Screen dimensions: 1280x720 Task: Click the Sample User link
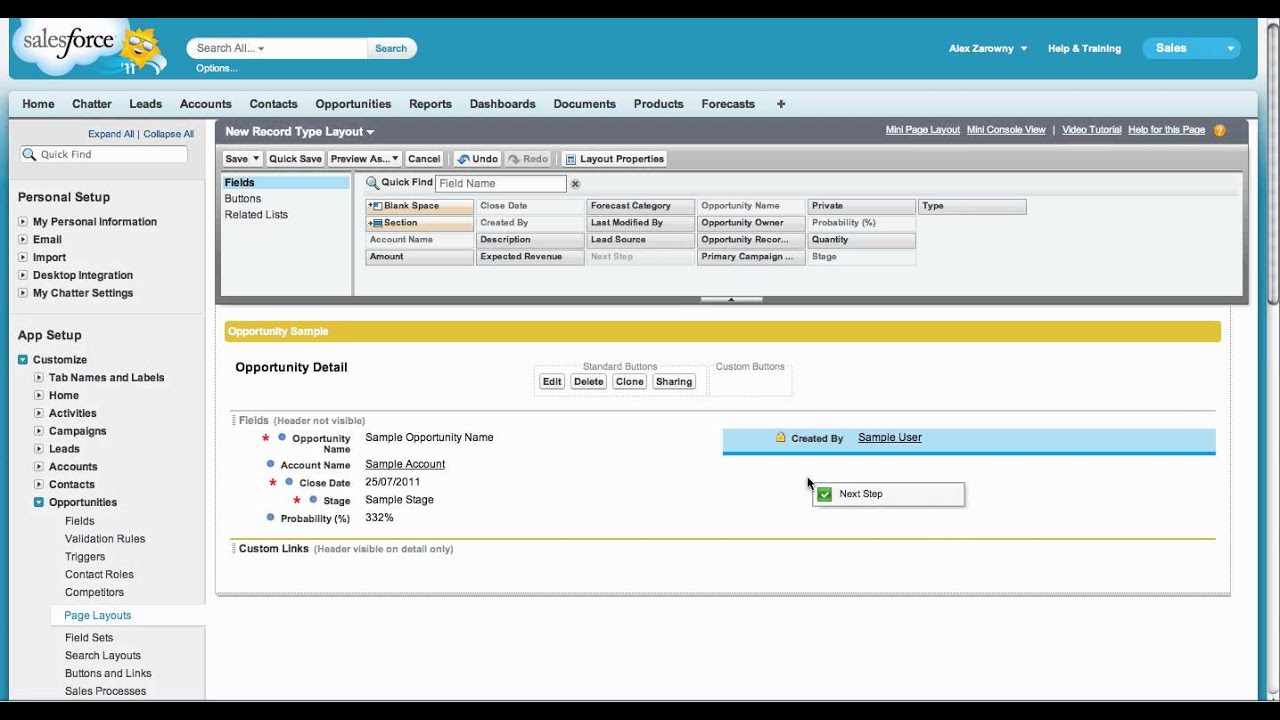coord(890,437)
